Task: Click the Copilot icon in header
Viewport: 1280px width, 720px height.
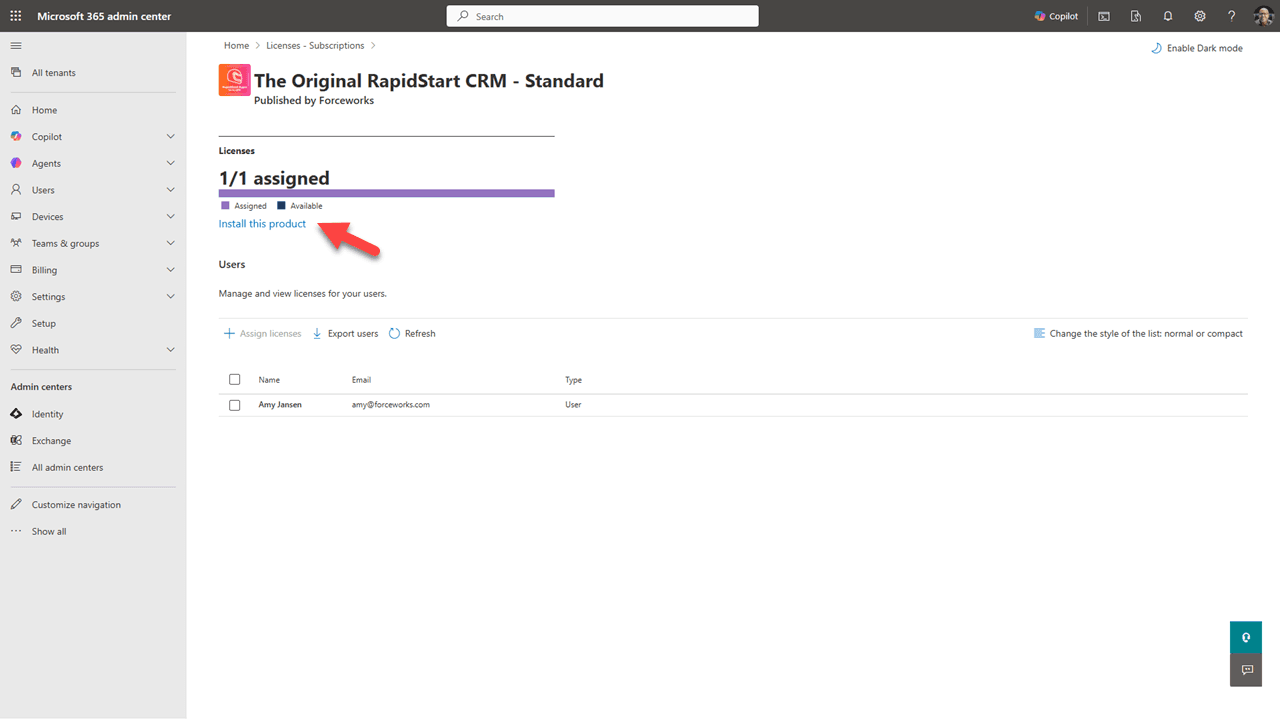Action: click(1056, 16)
